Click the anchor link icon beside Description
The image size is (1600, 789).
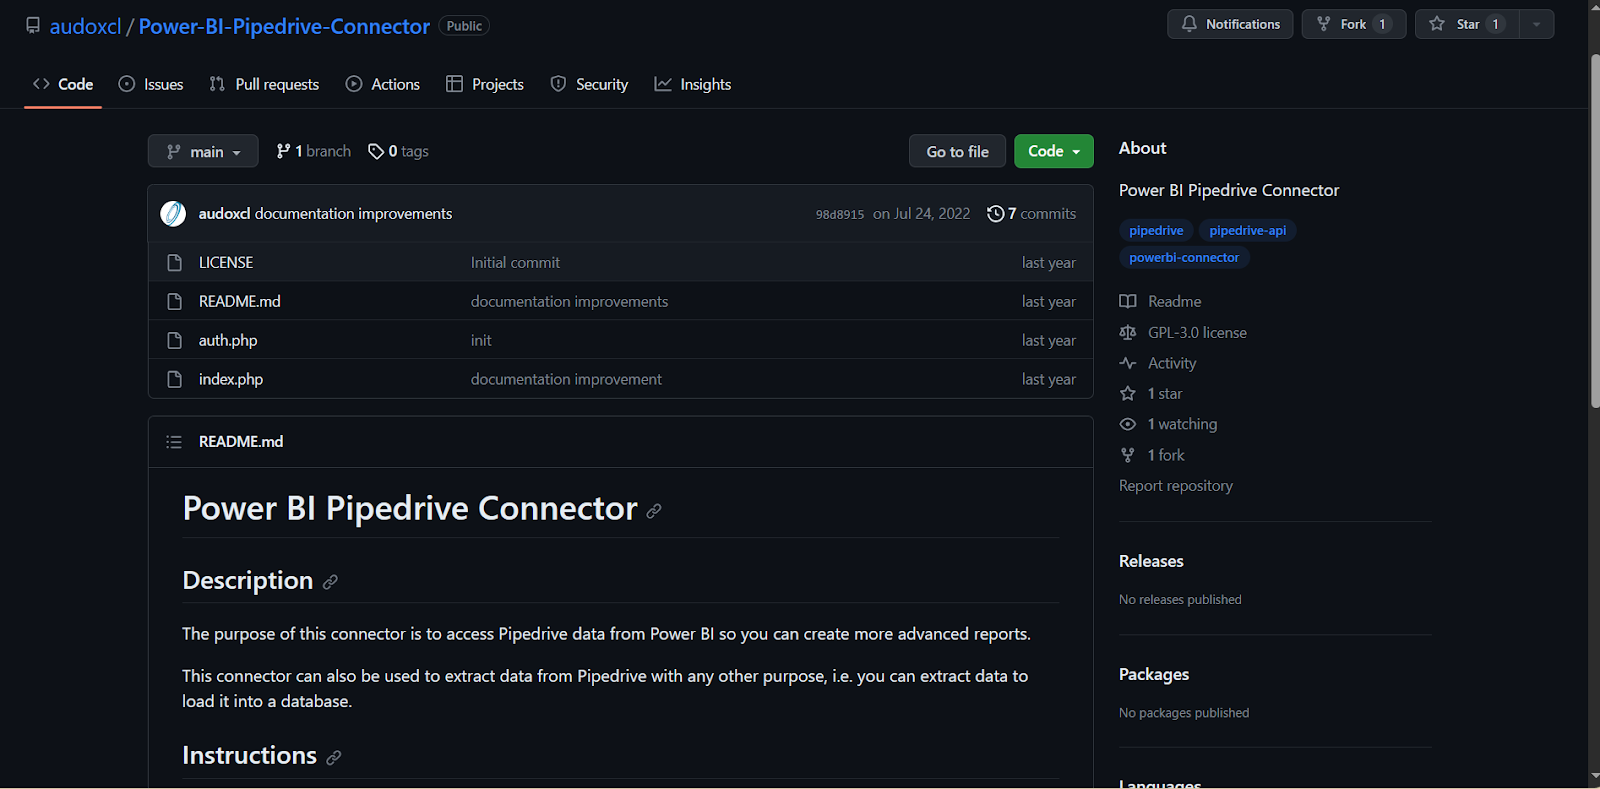pos(330,582)
